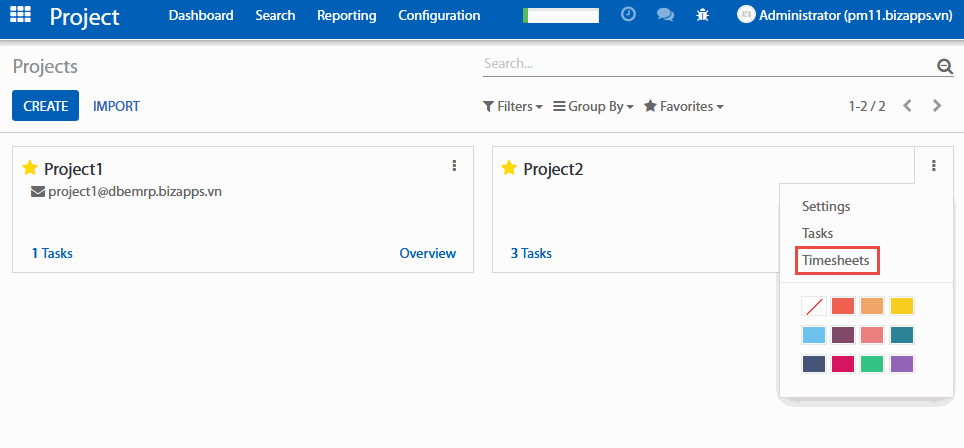The height and width of the screenshot is (448, 964).
Task: Open the 3 Tasks link in Project2
Action: click(x=531, y=253)
